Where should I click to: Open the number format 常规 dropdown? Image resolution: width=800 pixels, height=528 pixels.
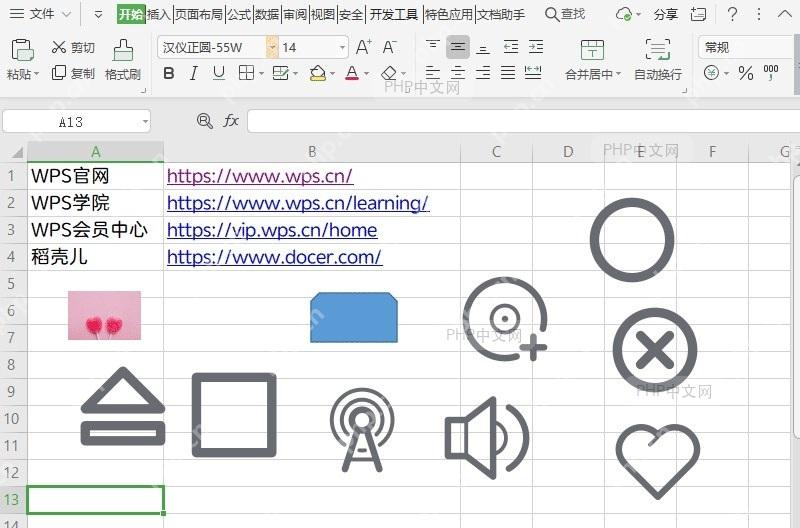[x=746, y=47]
